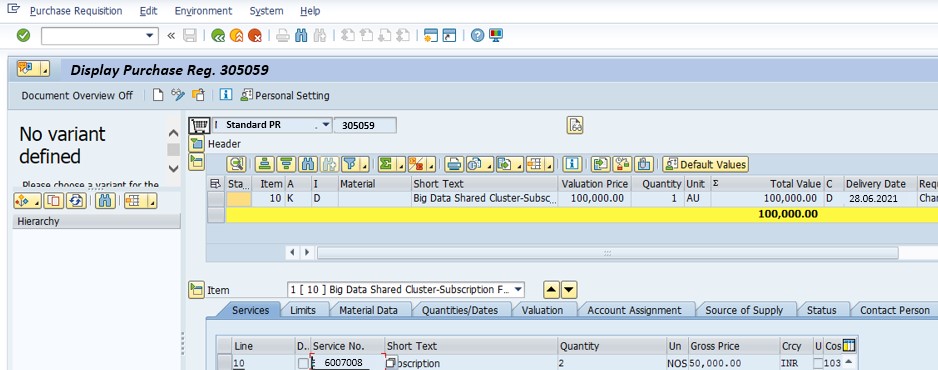The image size is (938, 370).
Task: Open the System menu
Action: pyautogui.click(x=267, y=11)
